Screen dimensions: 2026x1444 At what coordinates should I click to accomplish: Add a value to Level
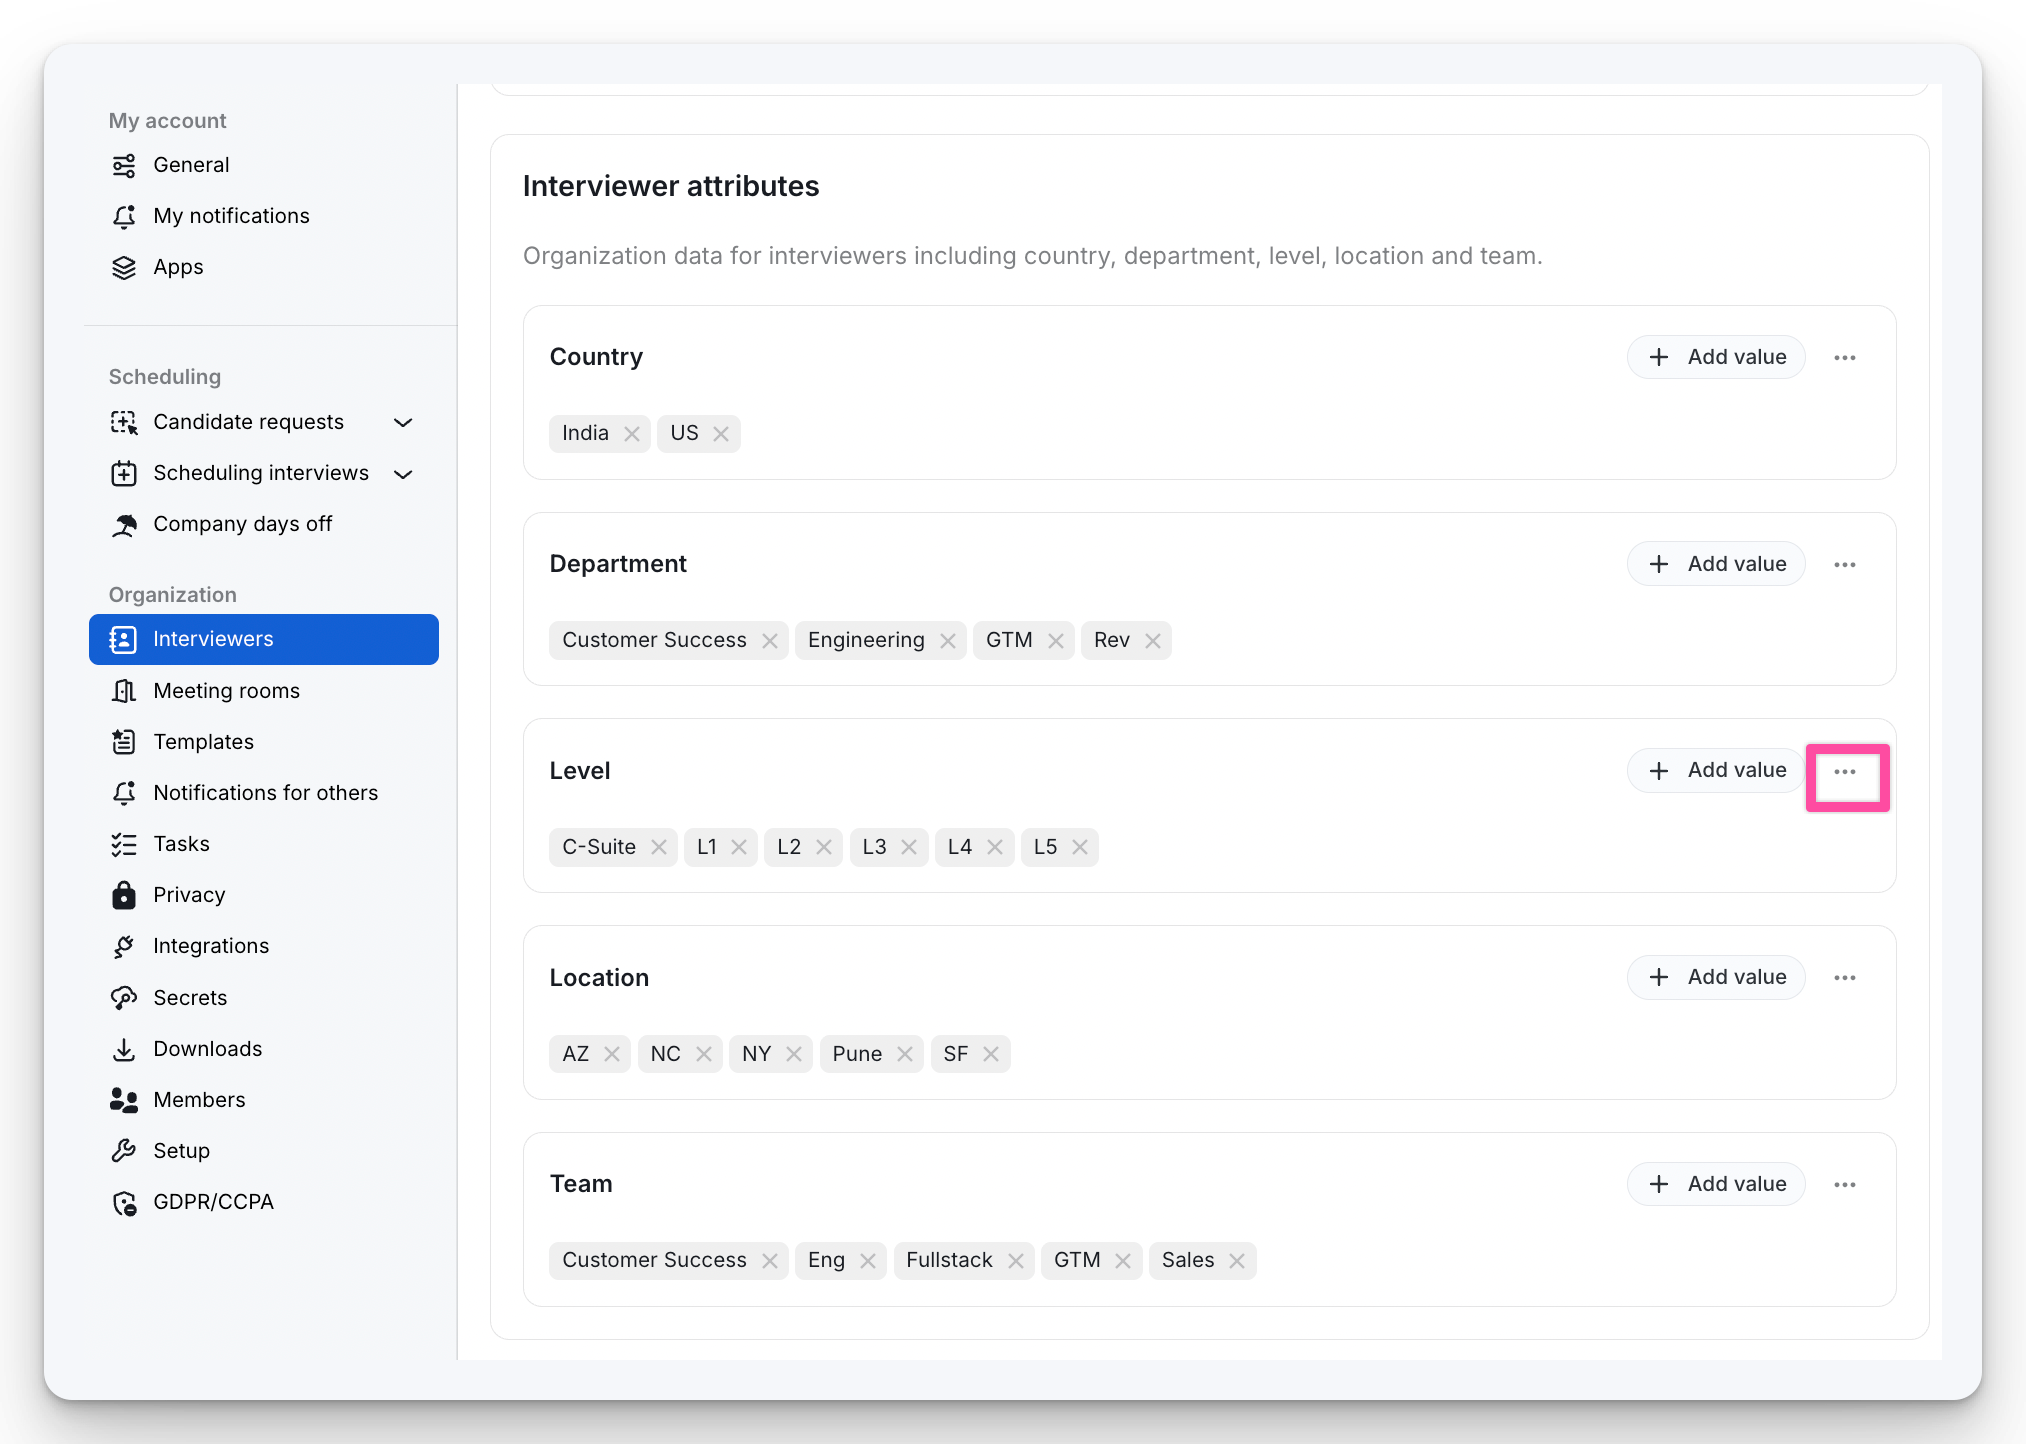click(1716, 770)
